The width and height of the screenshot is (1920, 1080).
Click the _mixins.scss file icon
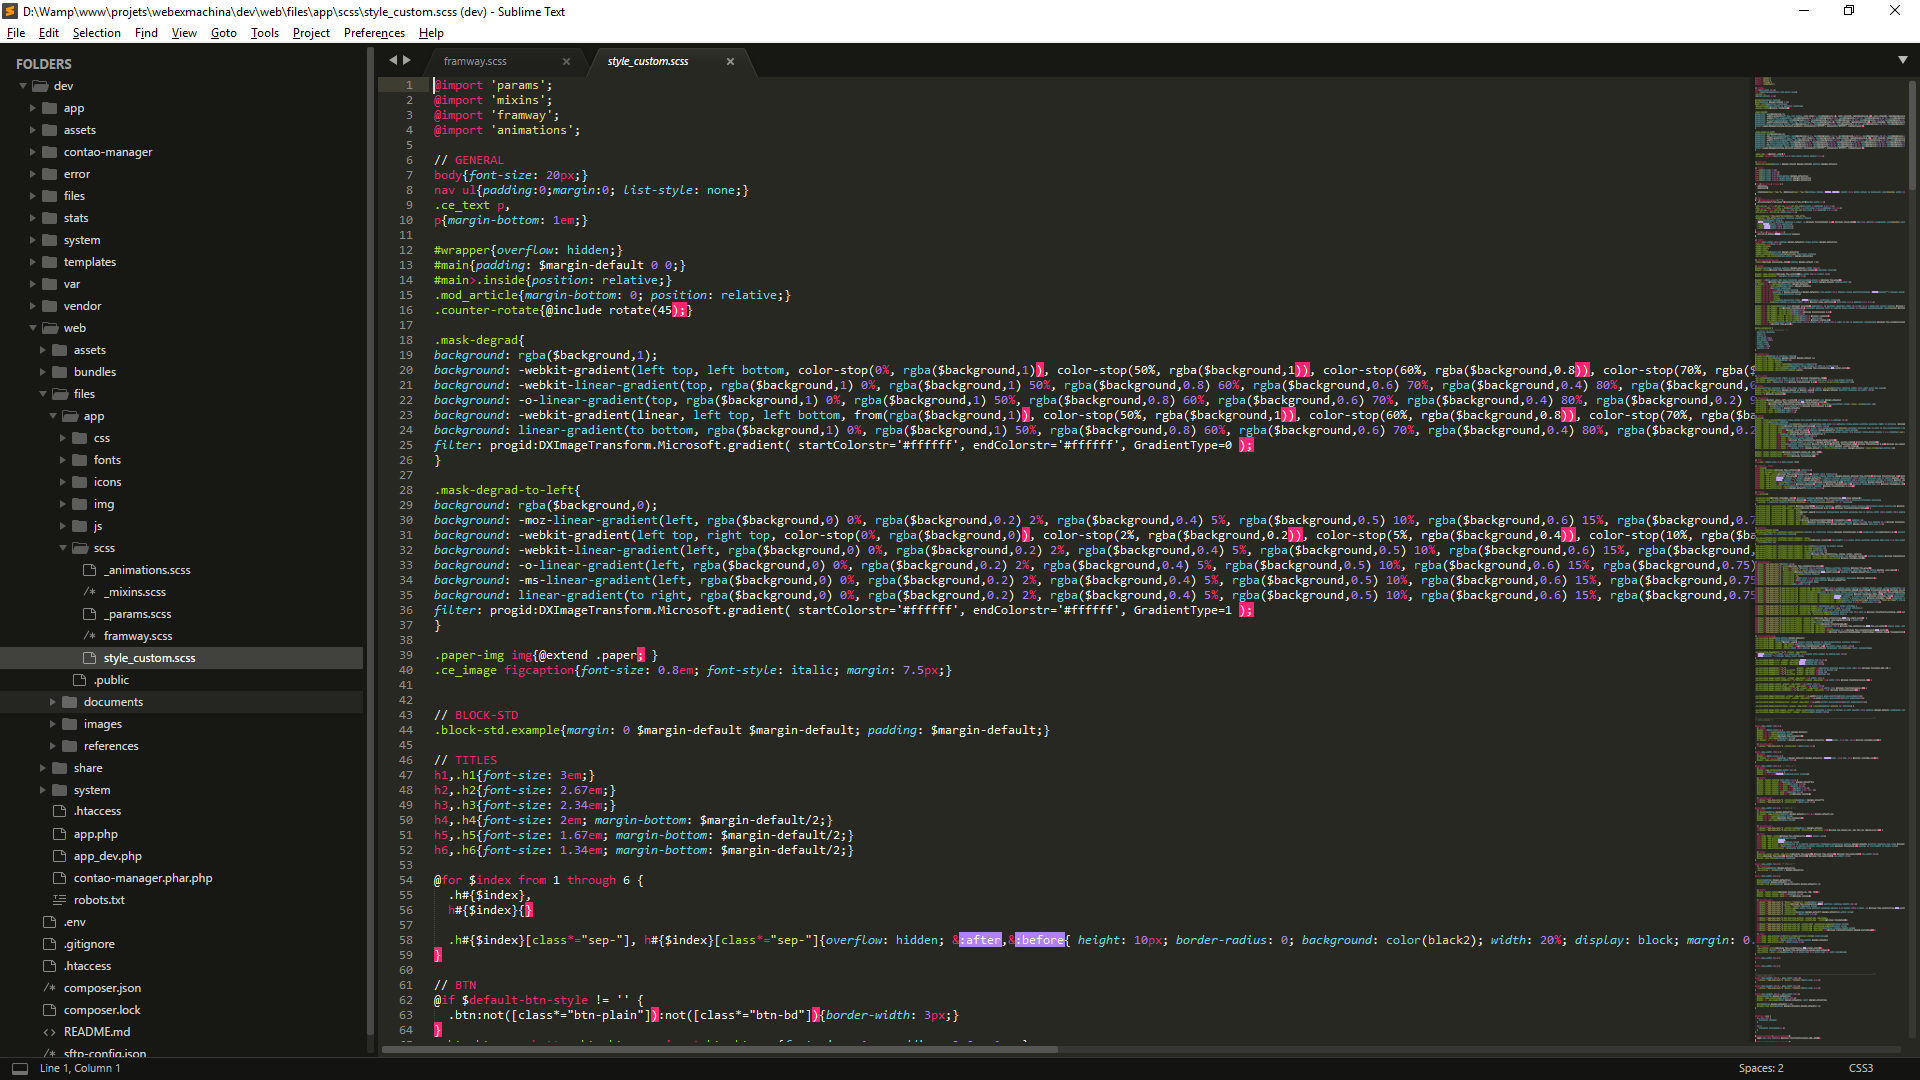[x=90, y=592]
